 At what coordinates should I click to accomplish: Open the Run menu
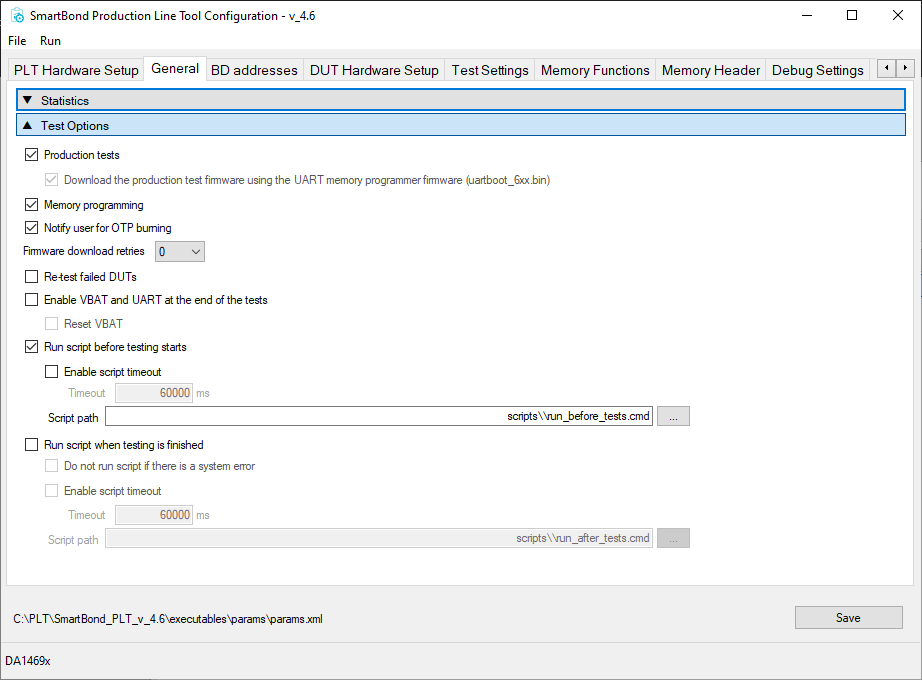[x=50, y=41]
